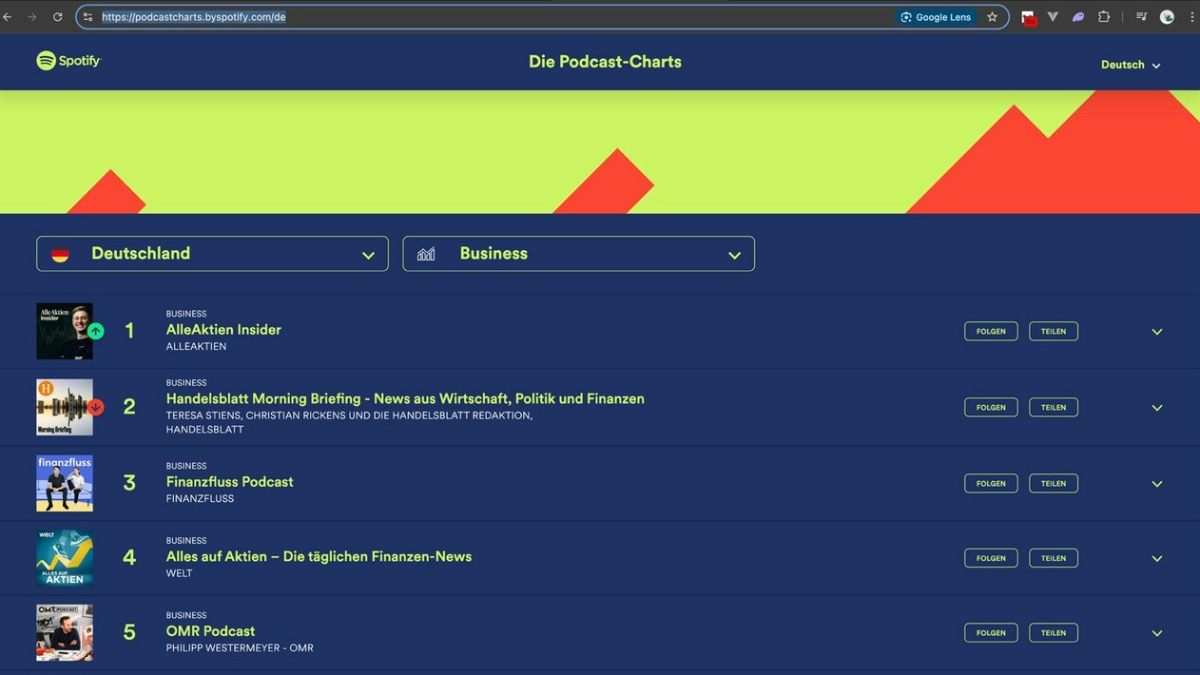This screenshot has height=675, width=1200.
Task: Click the 'ALLEAKTIEN' publisher text
Action: [196, 347]
